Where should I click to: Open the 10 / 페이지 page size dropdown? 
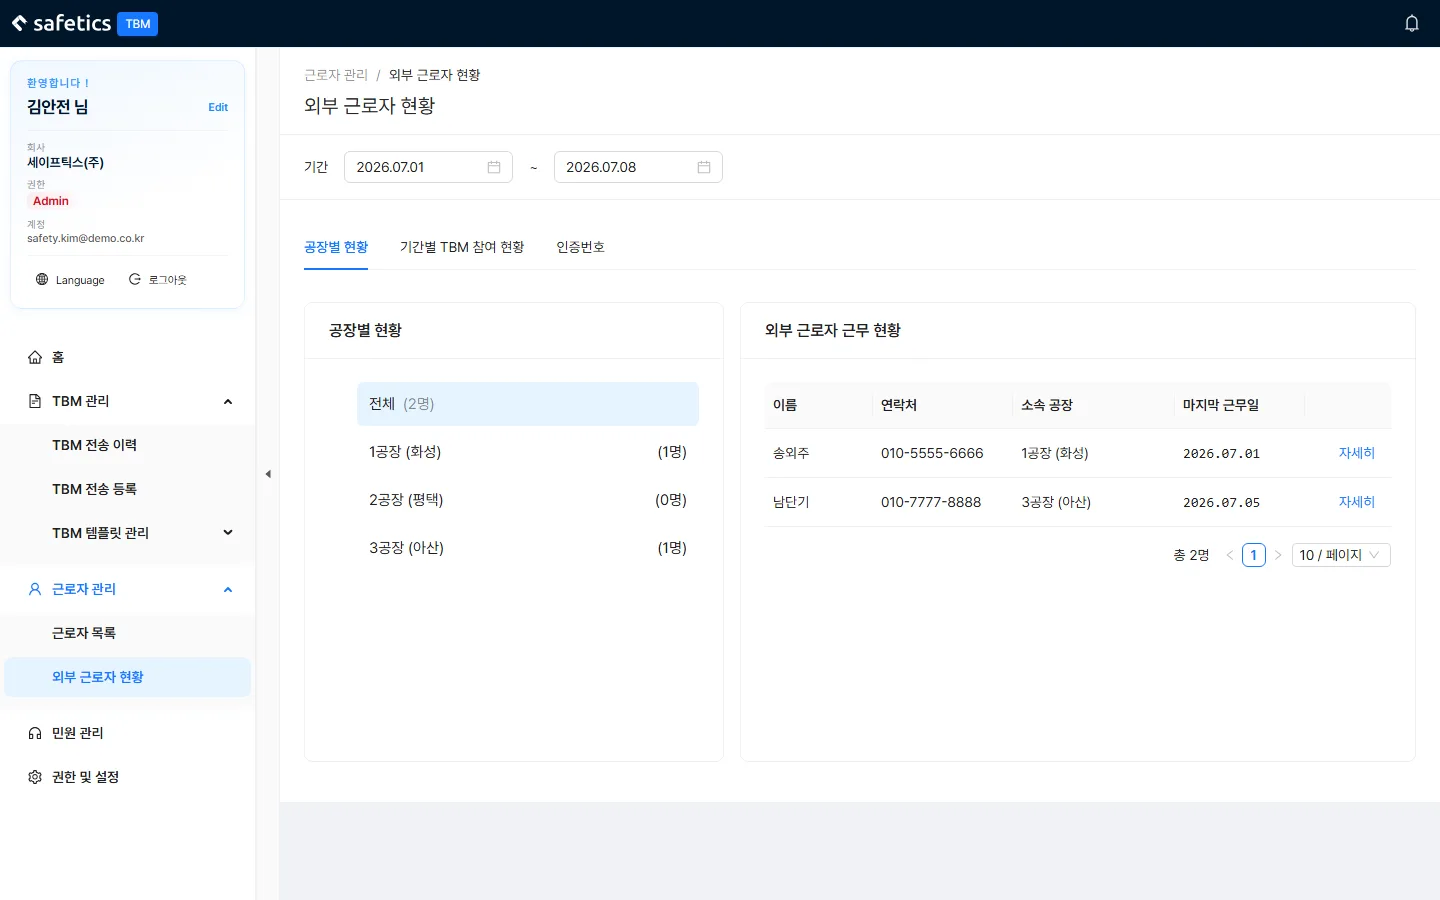pyautogui.click(x=1341, y=555)
